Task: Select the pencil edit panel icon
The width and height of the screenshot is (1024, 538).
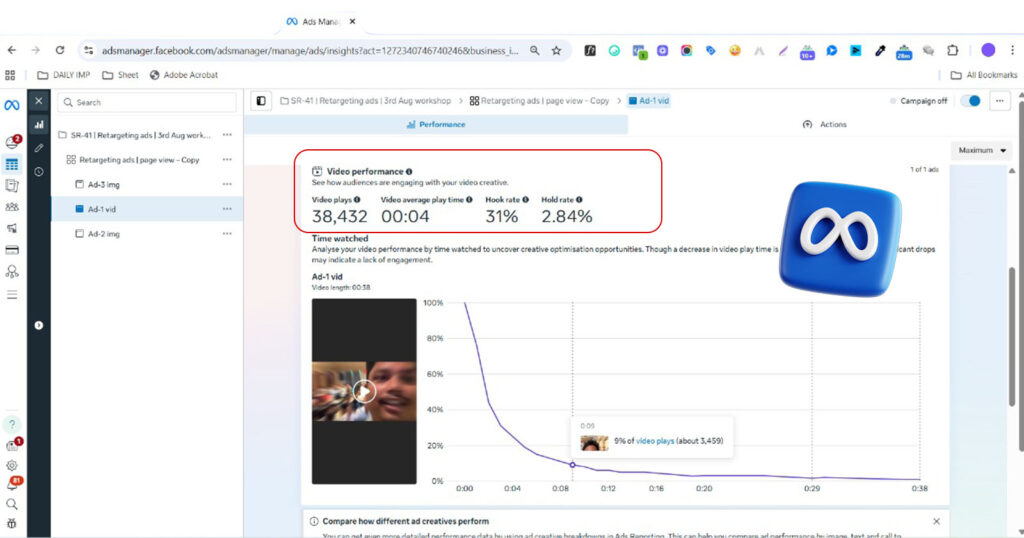Action: pos(39,148)
